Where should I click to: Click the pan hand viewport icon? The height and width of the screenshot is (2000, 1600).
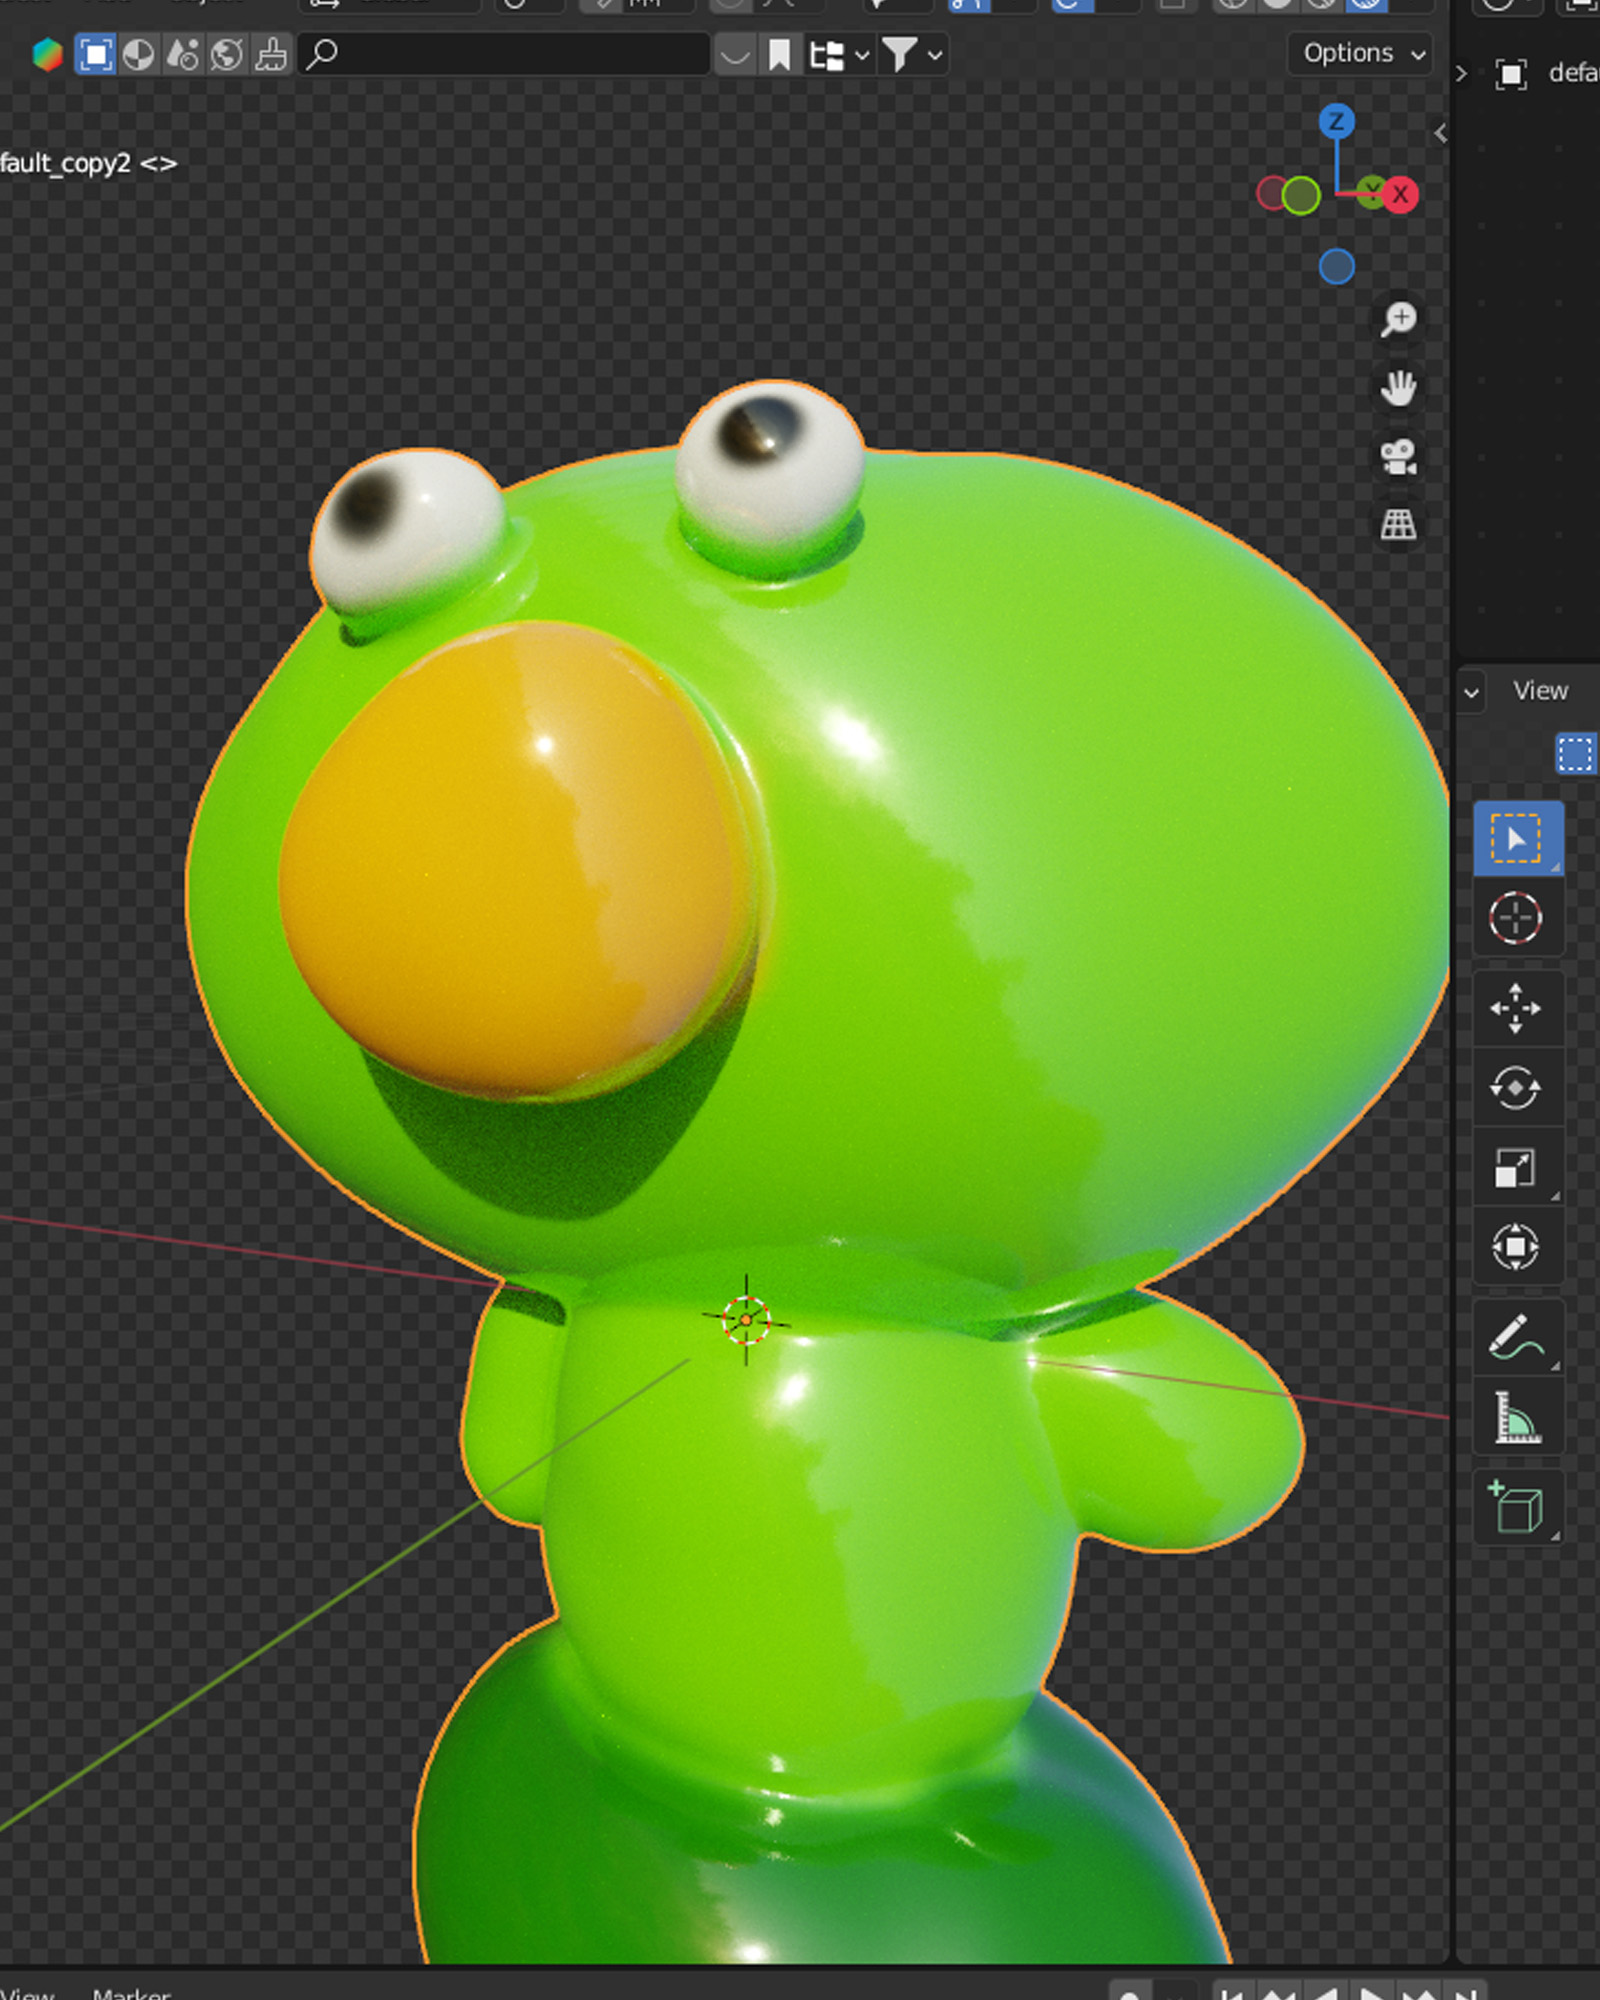pyautogui.click(x=1399, y=388)
